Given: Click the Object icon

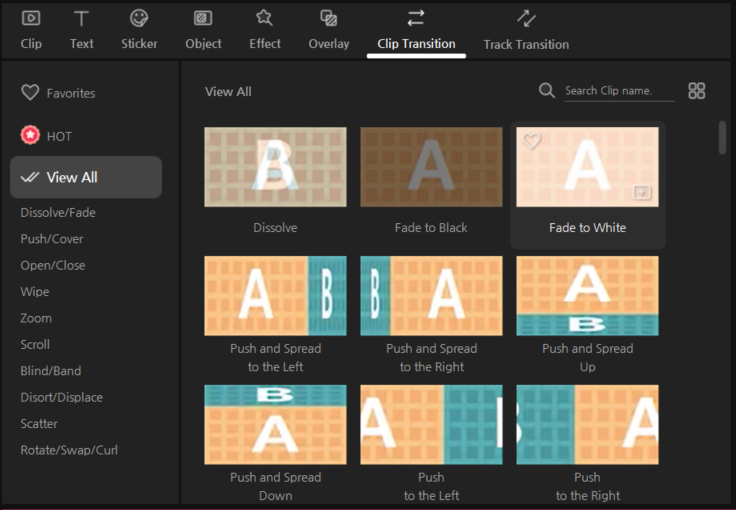Looking at the screenshot, I should (202, 18).
